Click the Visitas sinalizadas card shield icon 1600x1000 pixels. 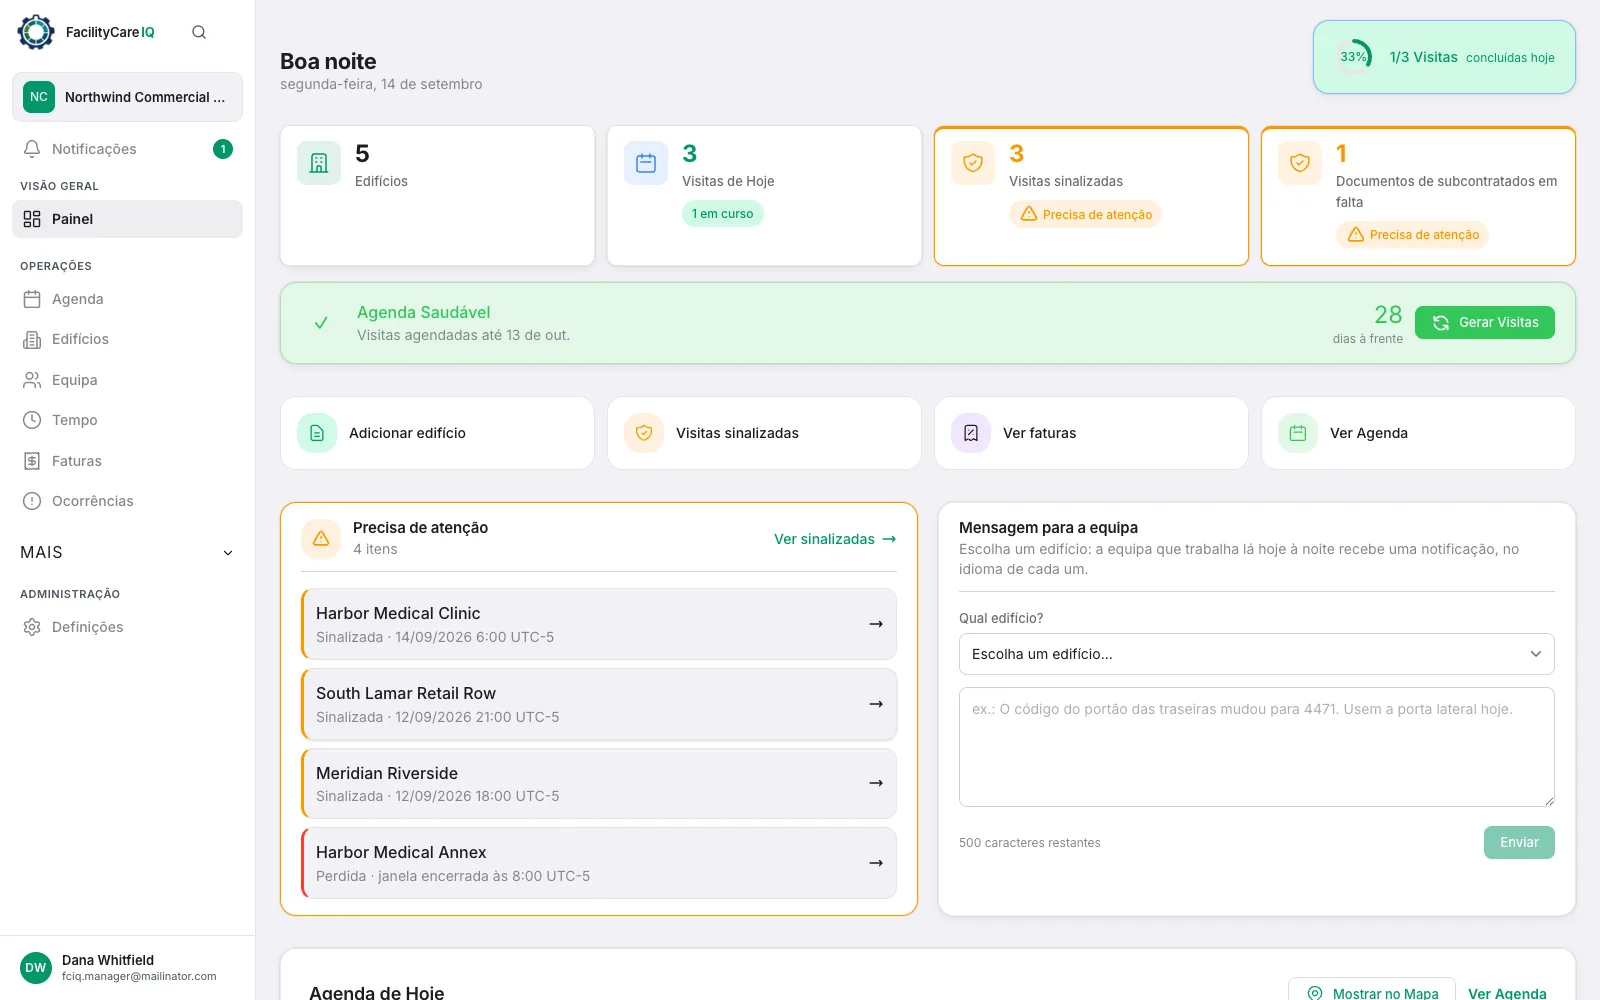[x=973, y=163]
